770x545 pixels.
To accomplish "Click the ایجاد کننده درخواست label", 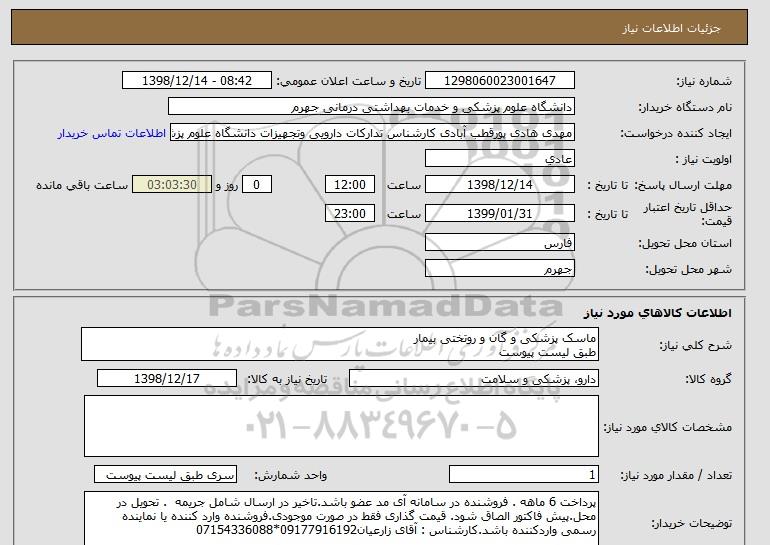I will (676, 133).
